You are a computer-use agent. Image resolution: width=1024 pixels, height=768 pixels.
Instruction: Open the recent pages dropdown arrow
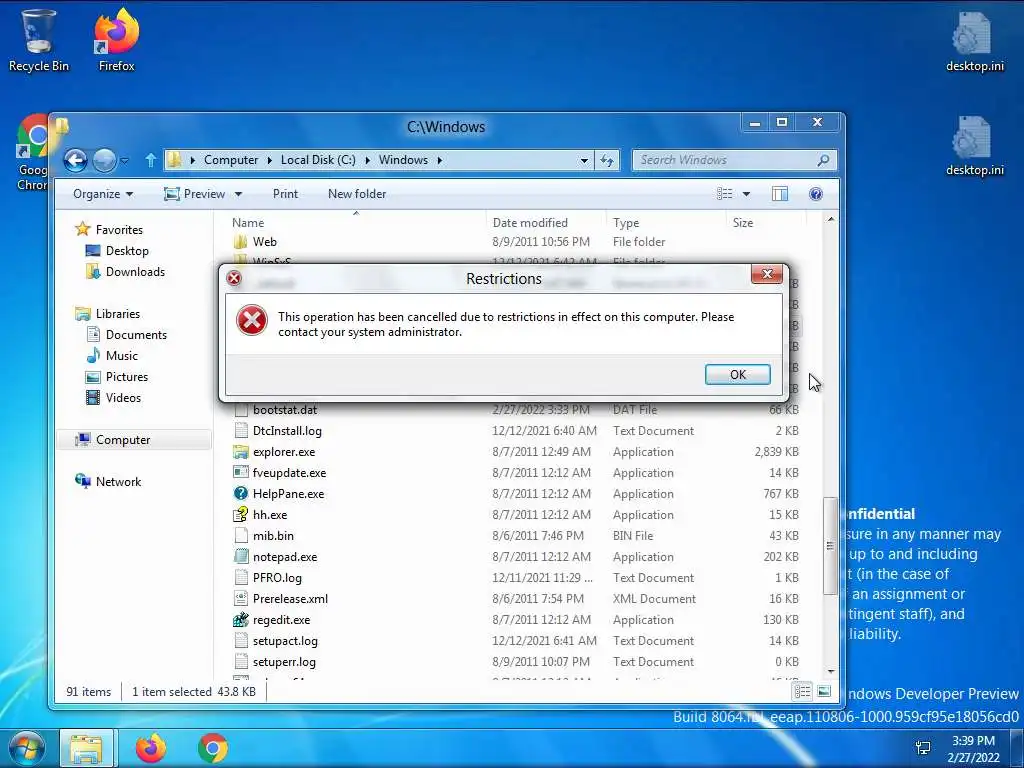click(125, 161)
